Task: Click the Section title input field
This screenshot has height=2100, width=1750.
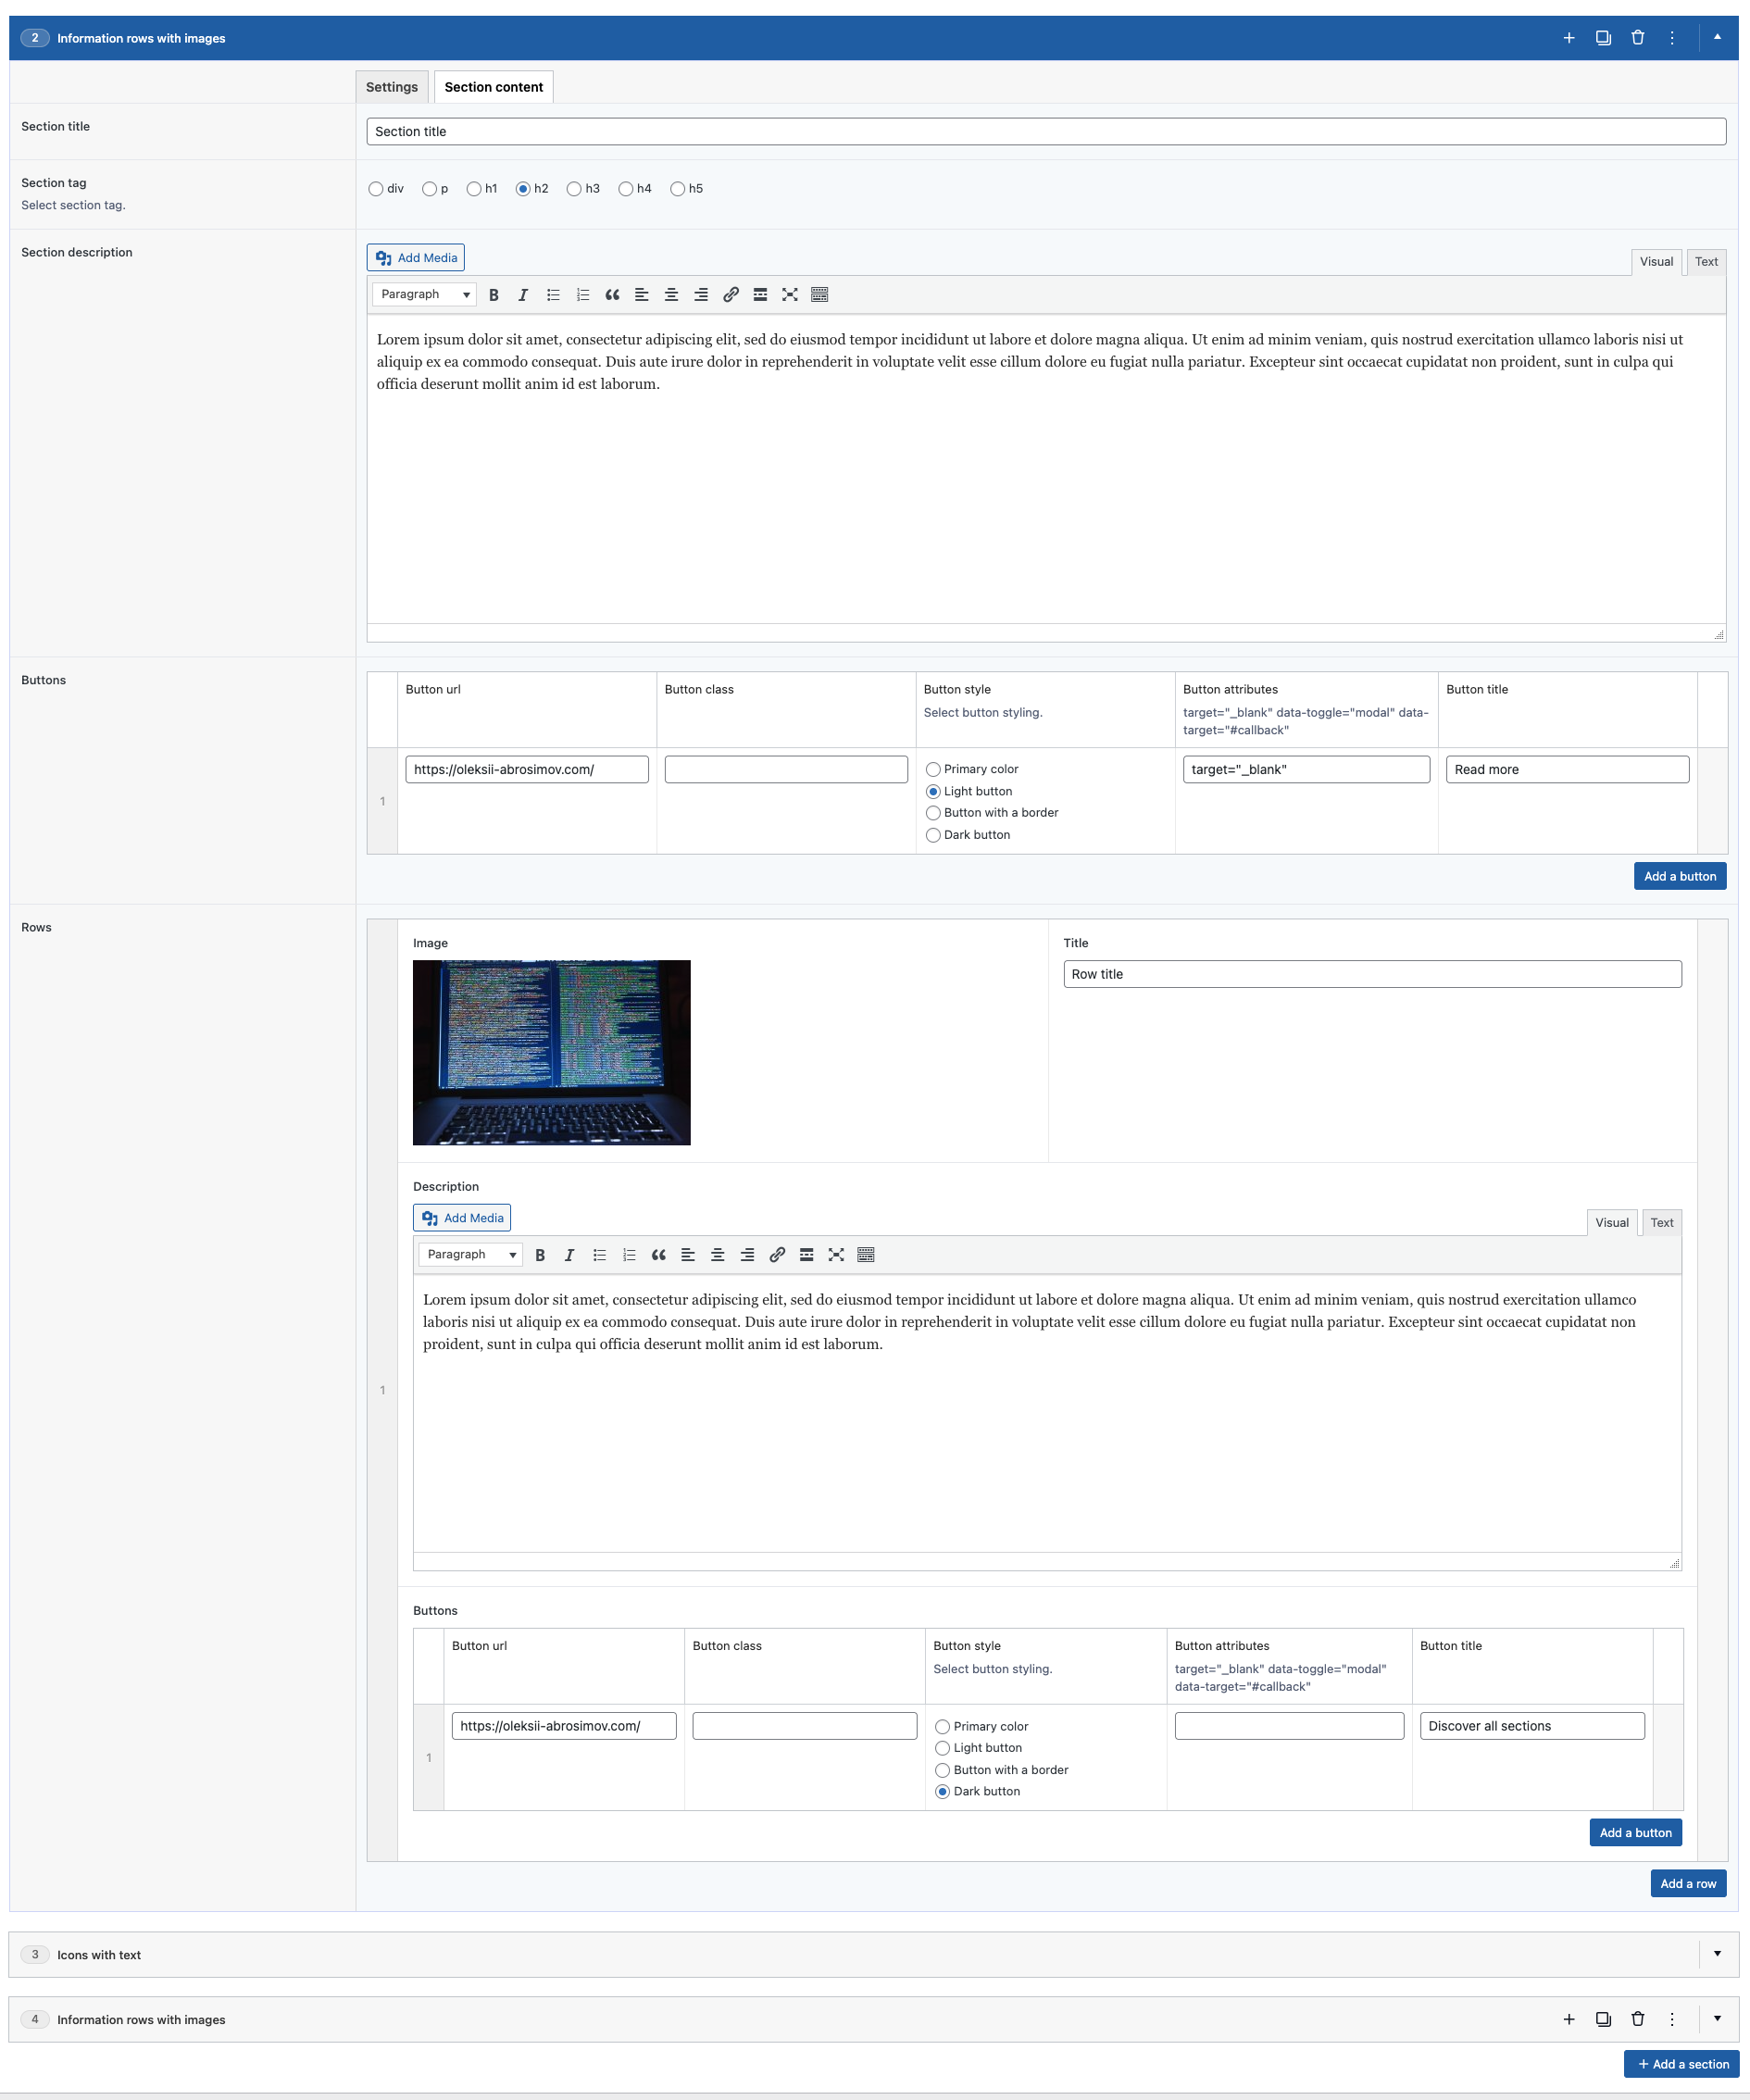Action: (x=1045, y=131)
